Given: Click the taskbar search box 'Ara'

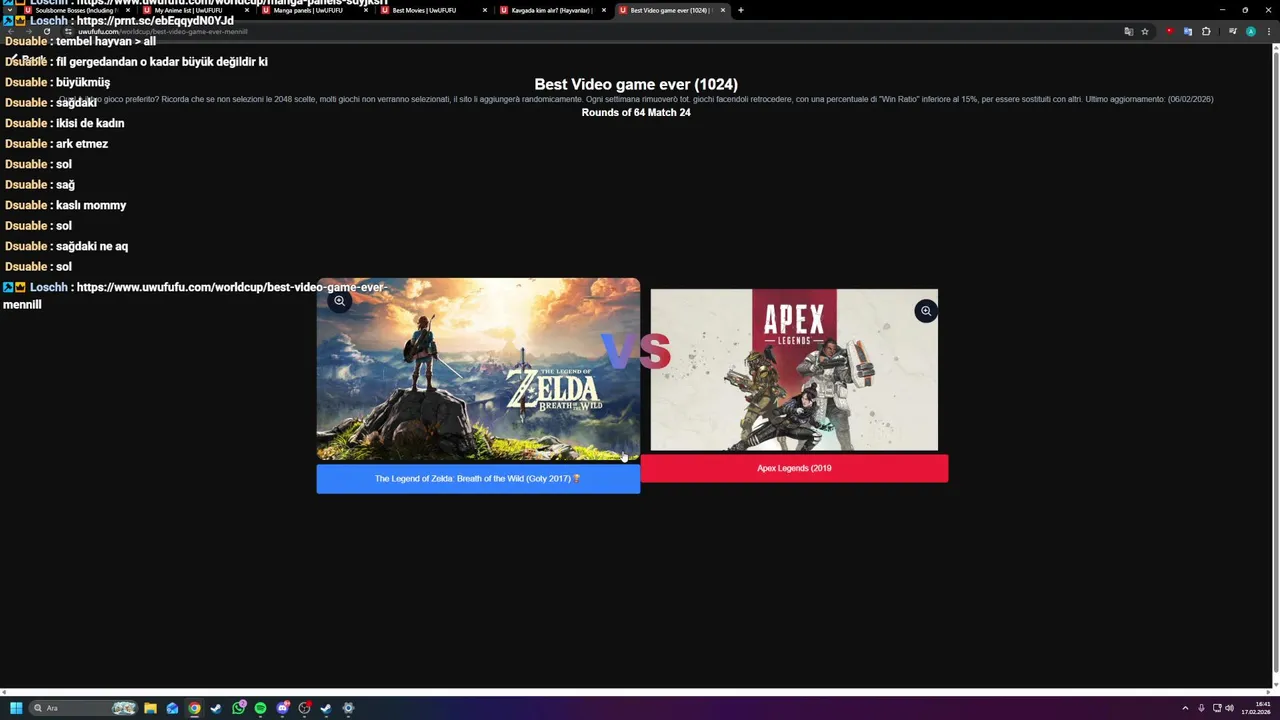Looking at the screenshot, I should 83,708.
